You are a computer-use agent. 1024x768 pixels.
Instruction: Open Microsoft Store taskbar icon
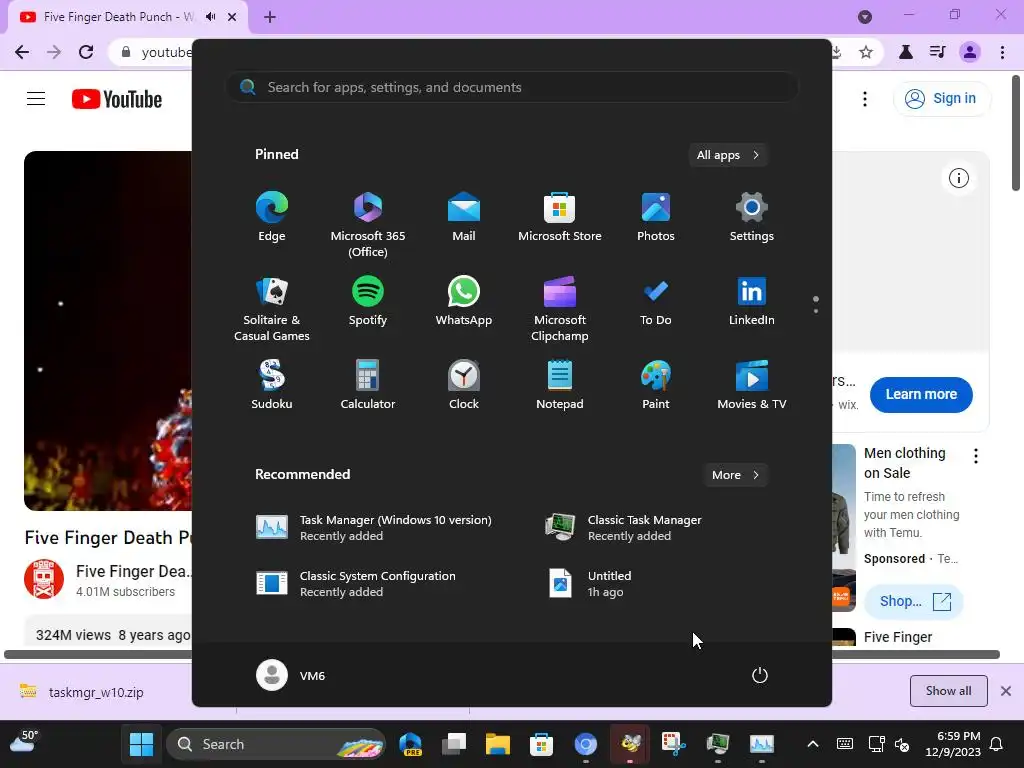(541, 744)
